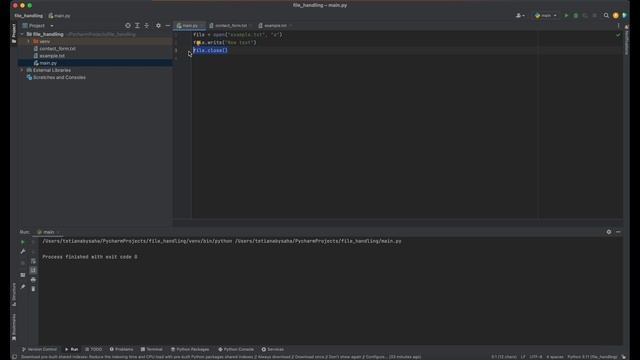
Task: Open Run panel wrench settings icon
Action: tap(22, 251)
